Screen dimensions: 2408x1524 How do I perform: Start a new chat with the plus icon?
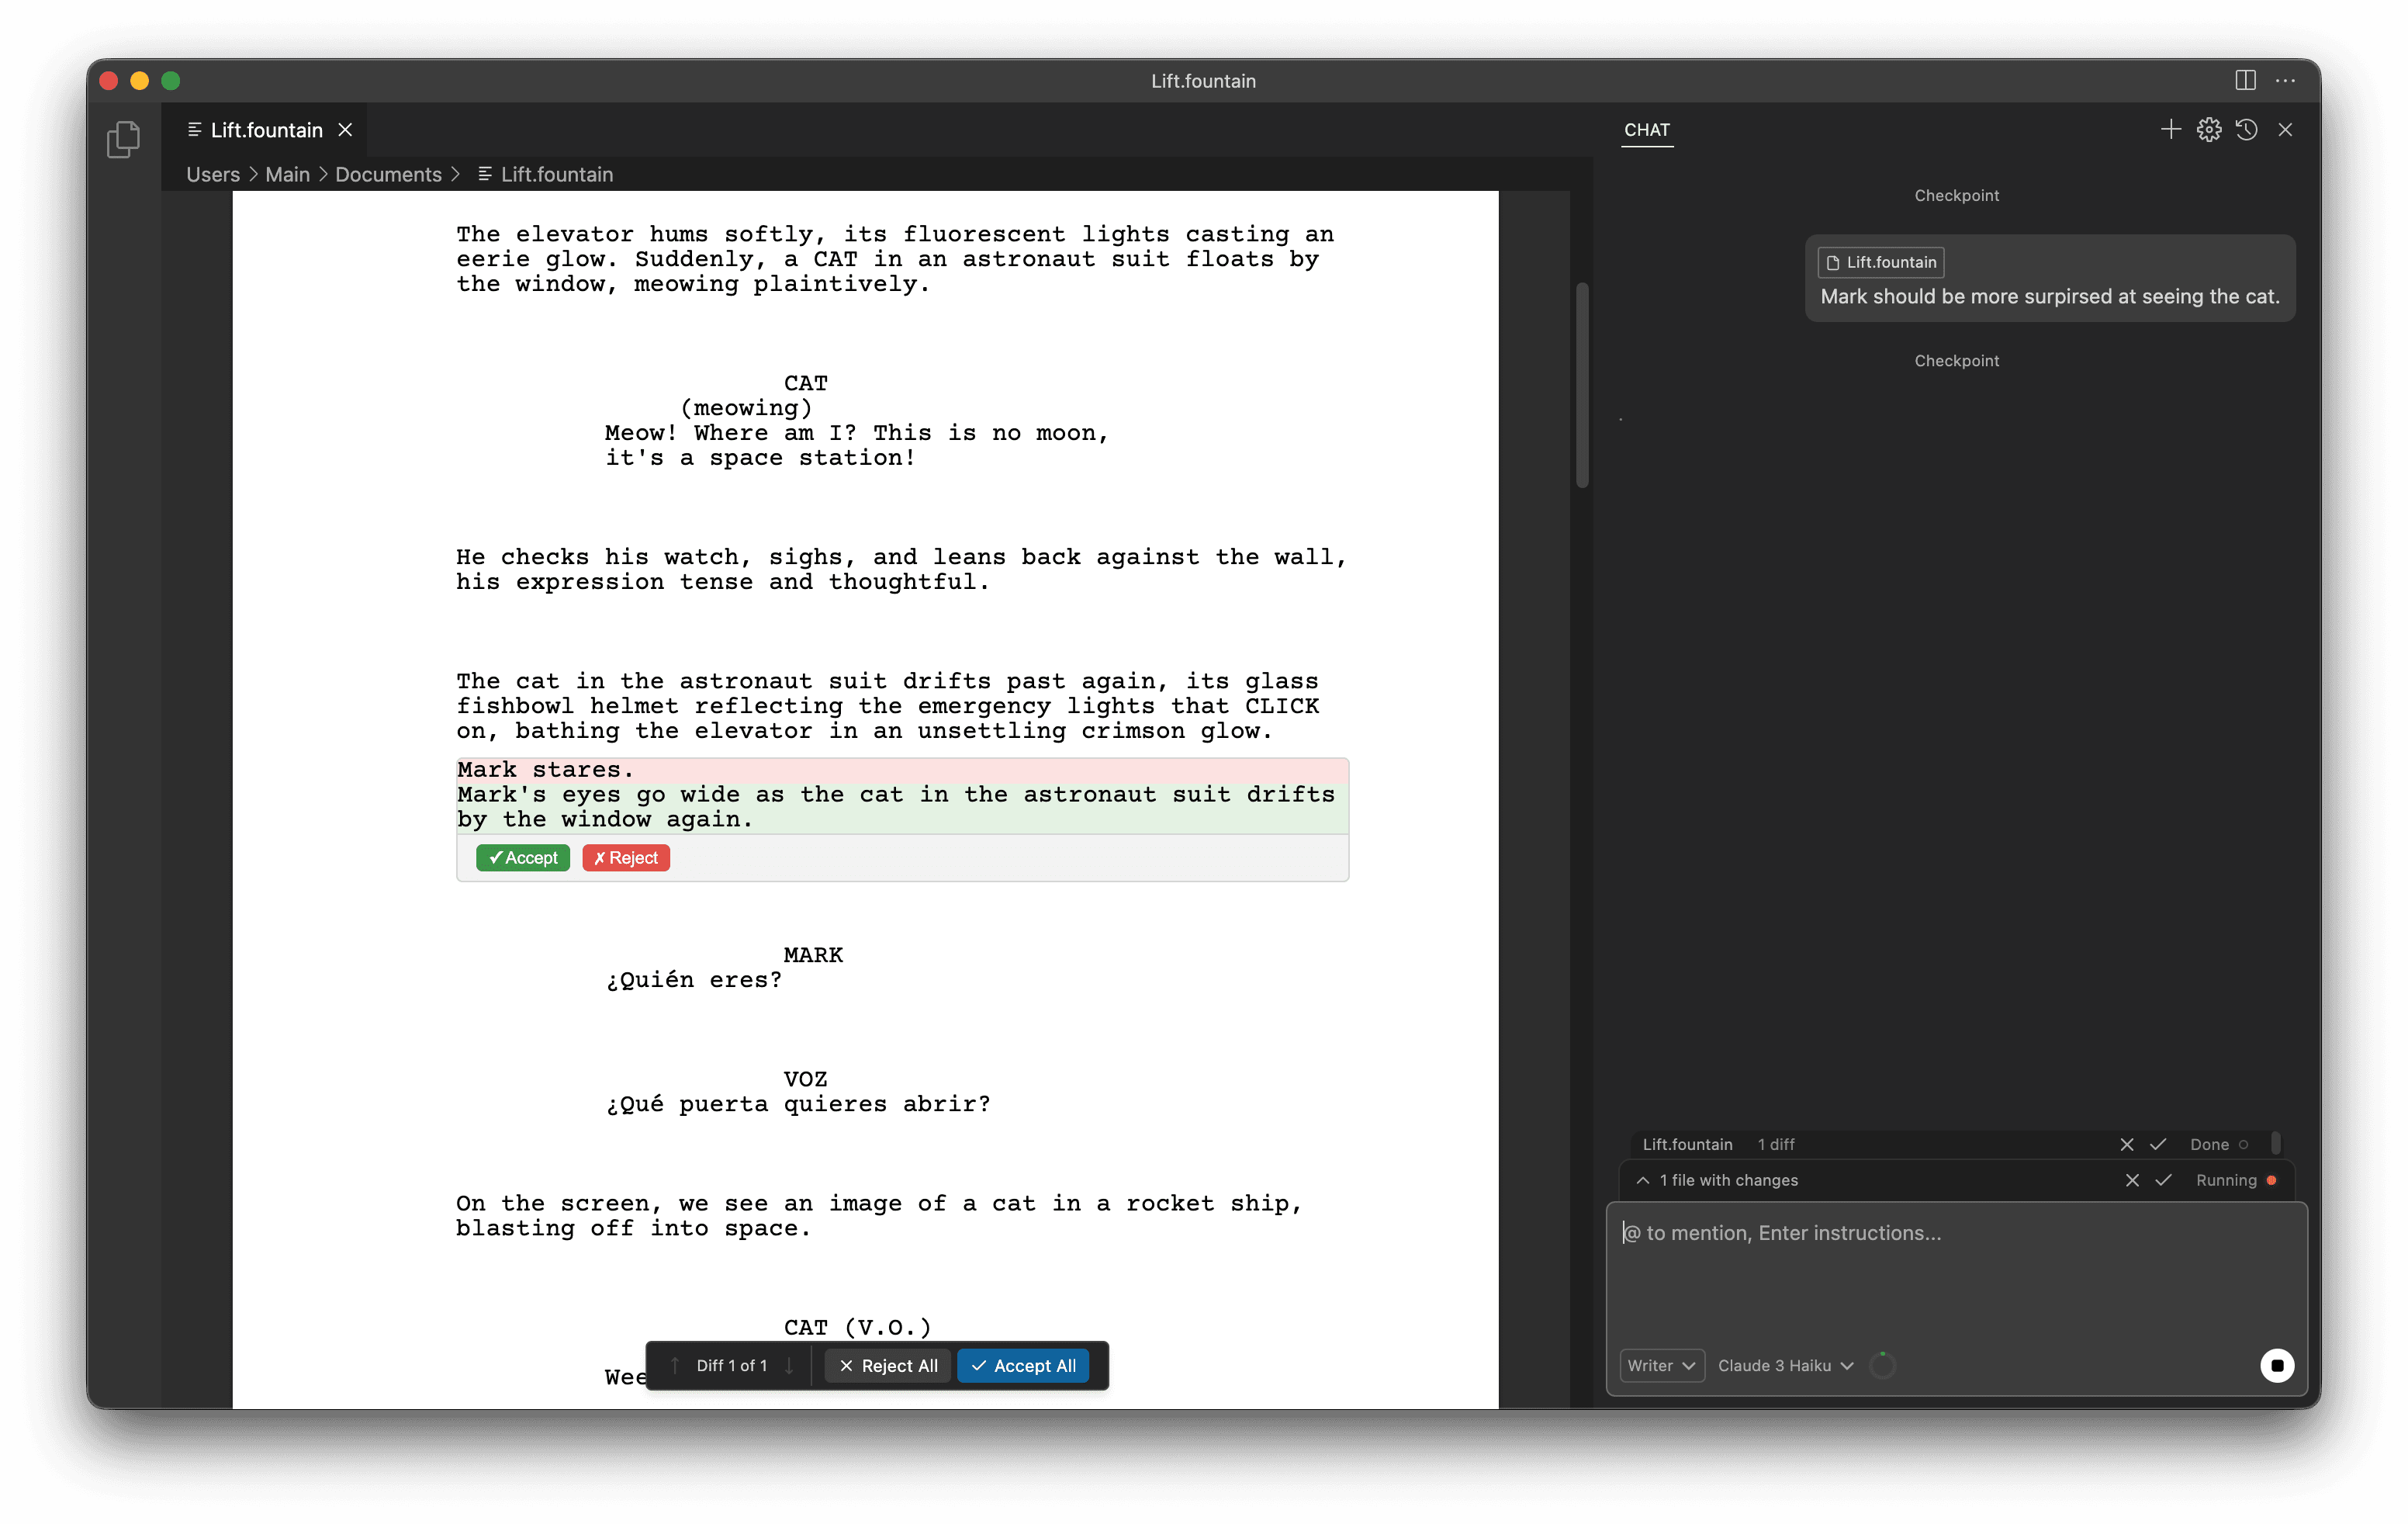click(x=2170, y=129)
